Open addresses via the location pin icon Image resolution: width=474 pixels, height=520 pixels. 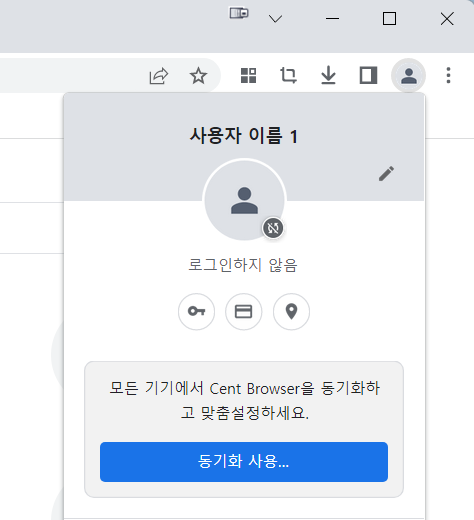pyautogui.click(x=291, y=312)
